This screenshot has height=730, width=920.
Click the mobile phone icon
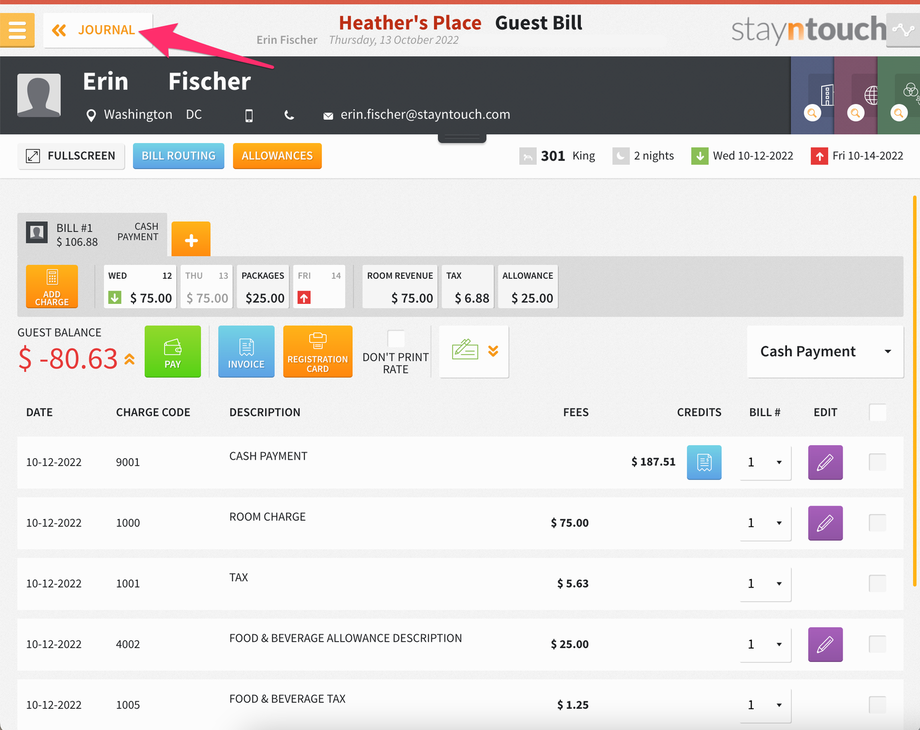(249, 116)
